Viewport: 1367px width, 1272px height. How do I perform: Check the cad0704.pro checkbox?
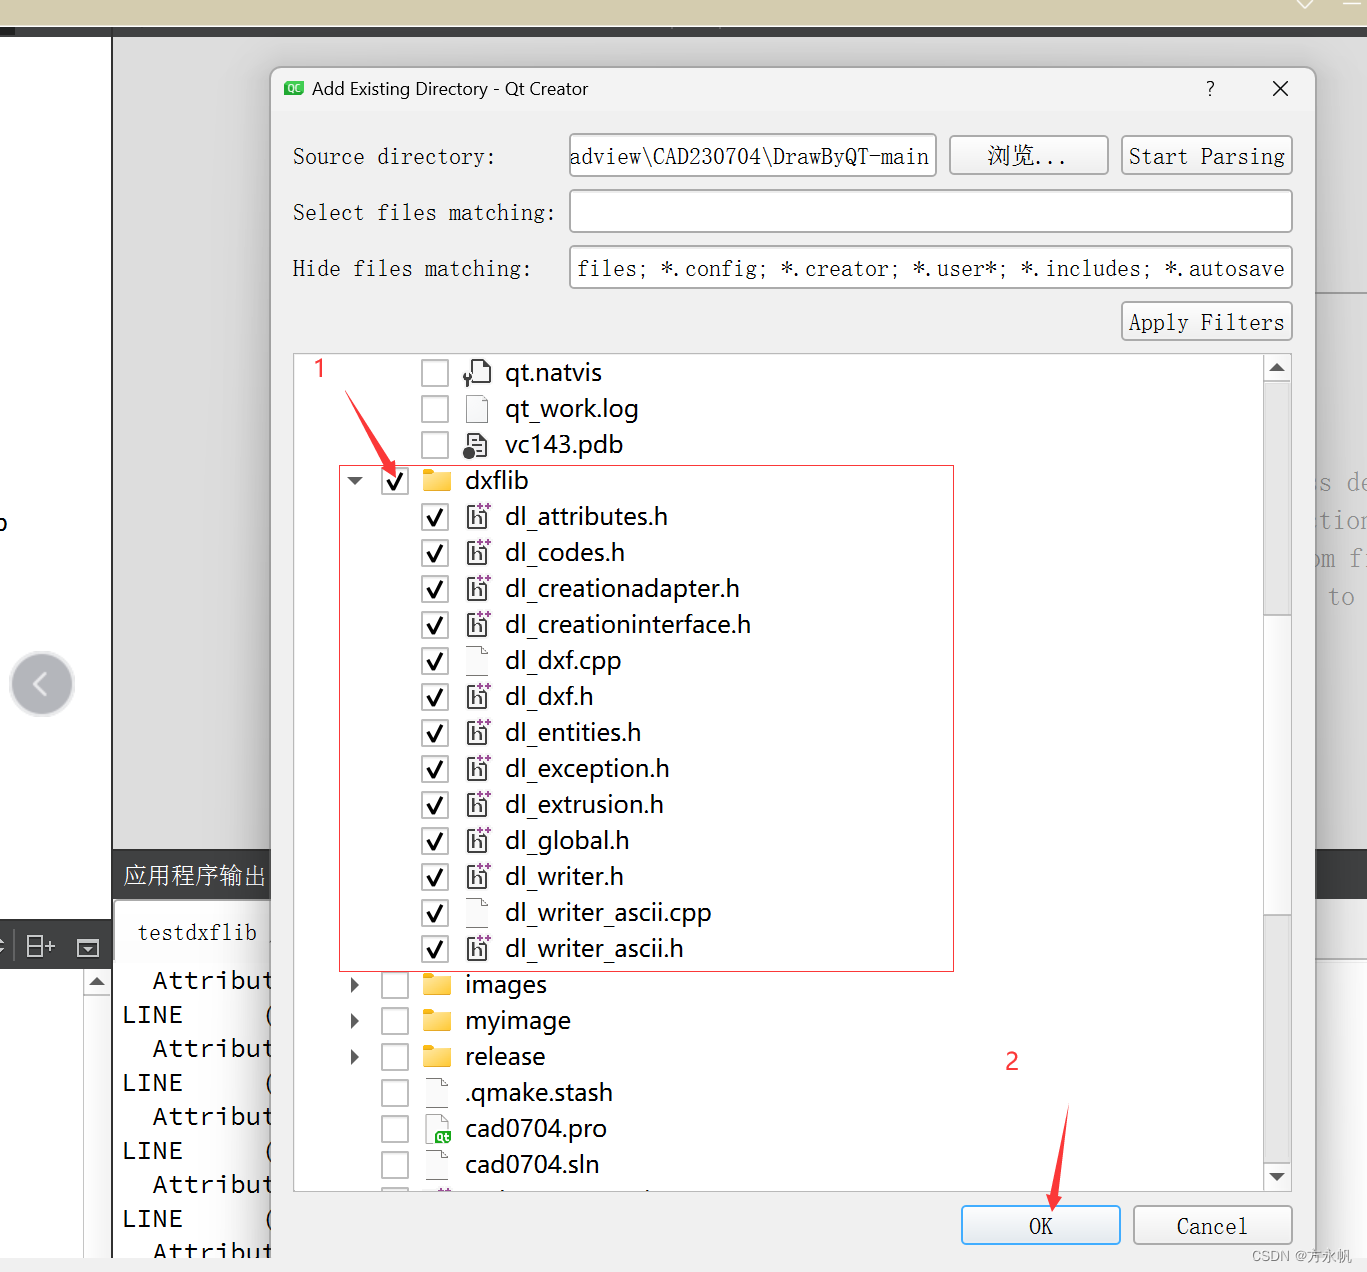395,1129
